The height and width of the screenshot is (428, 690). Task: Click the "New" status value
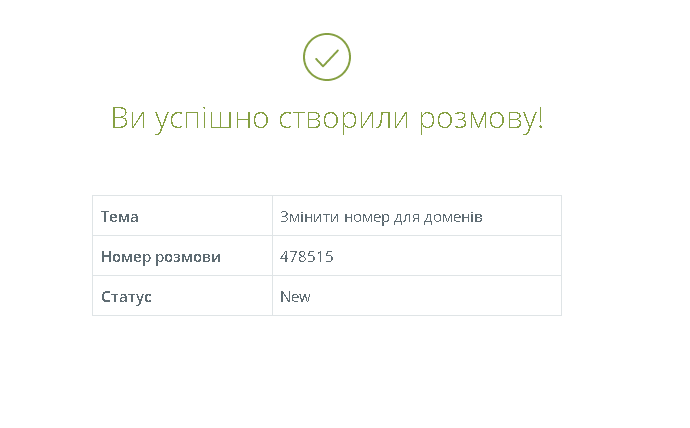click(x=295, y=296)
